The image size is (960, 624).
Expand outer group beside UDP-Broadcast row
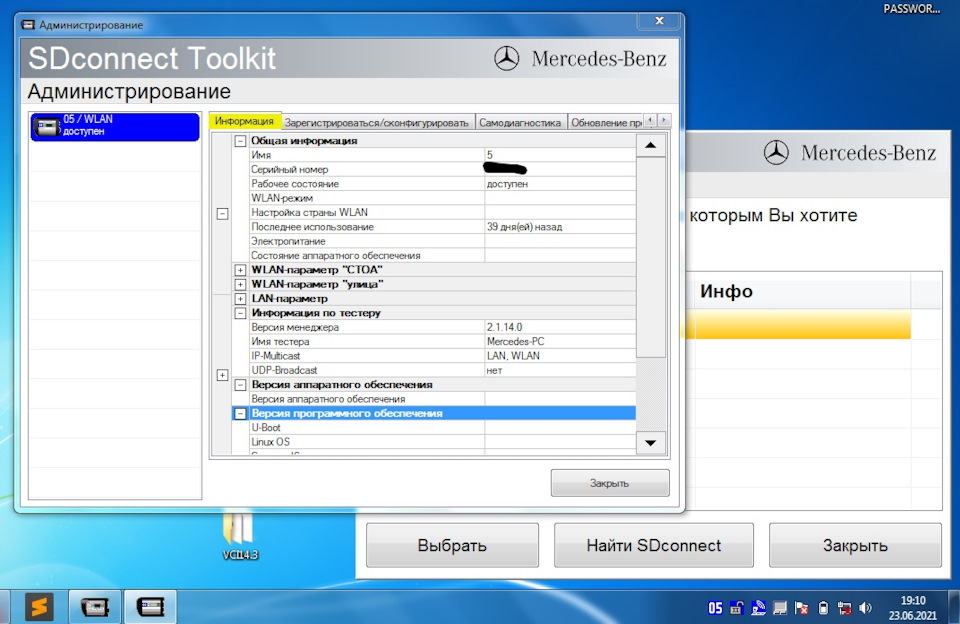click(x=223, y=375)
